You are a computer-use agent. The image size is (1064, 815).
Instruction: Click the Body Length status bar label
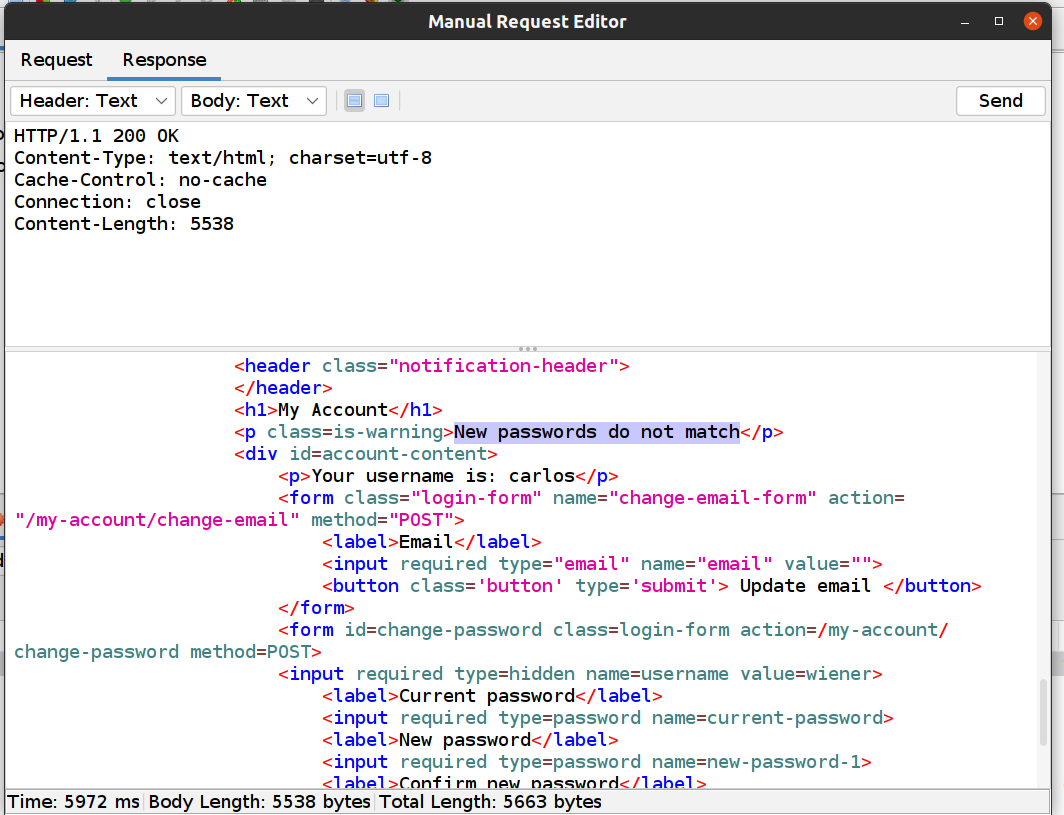[x=260, y=802]
